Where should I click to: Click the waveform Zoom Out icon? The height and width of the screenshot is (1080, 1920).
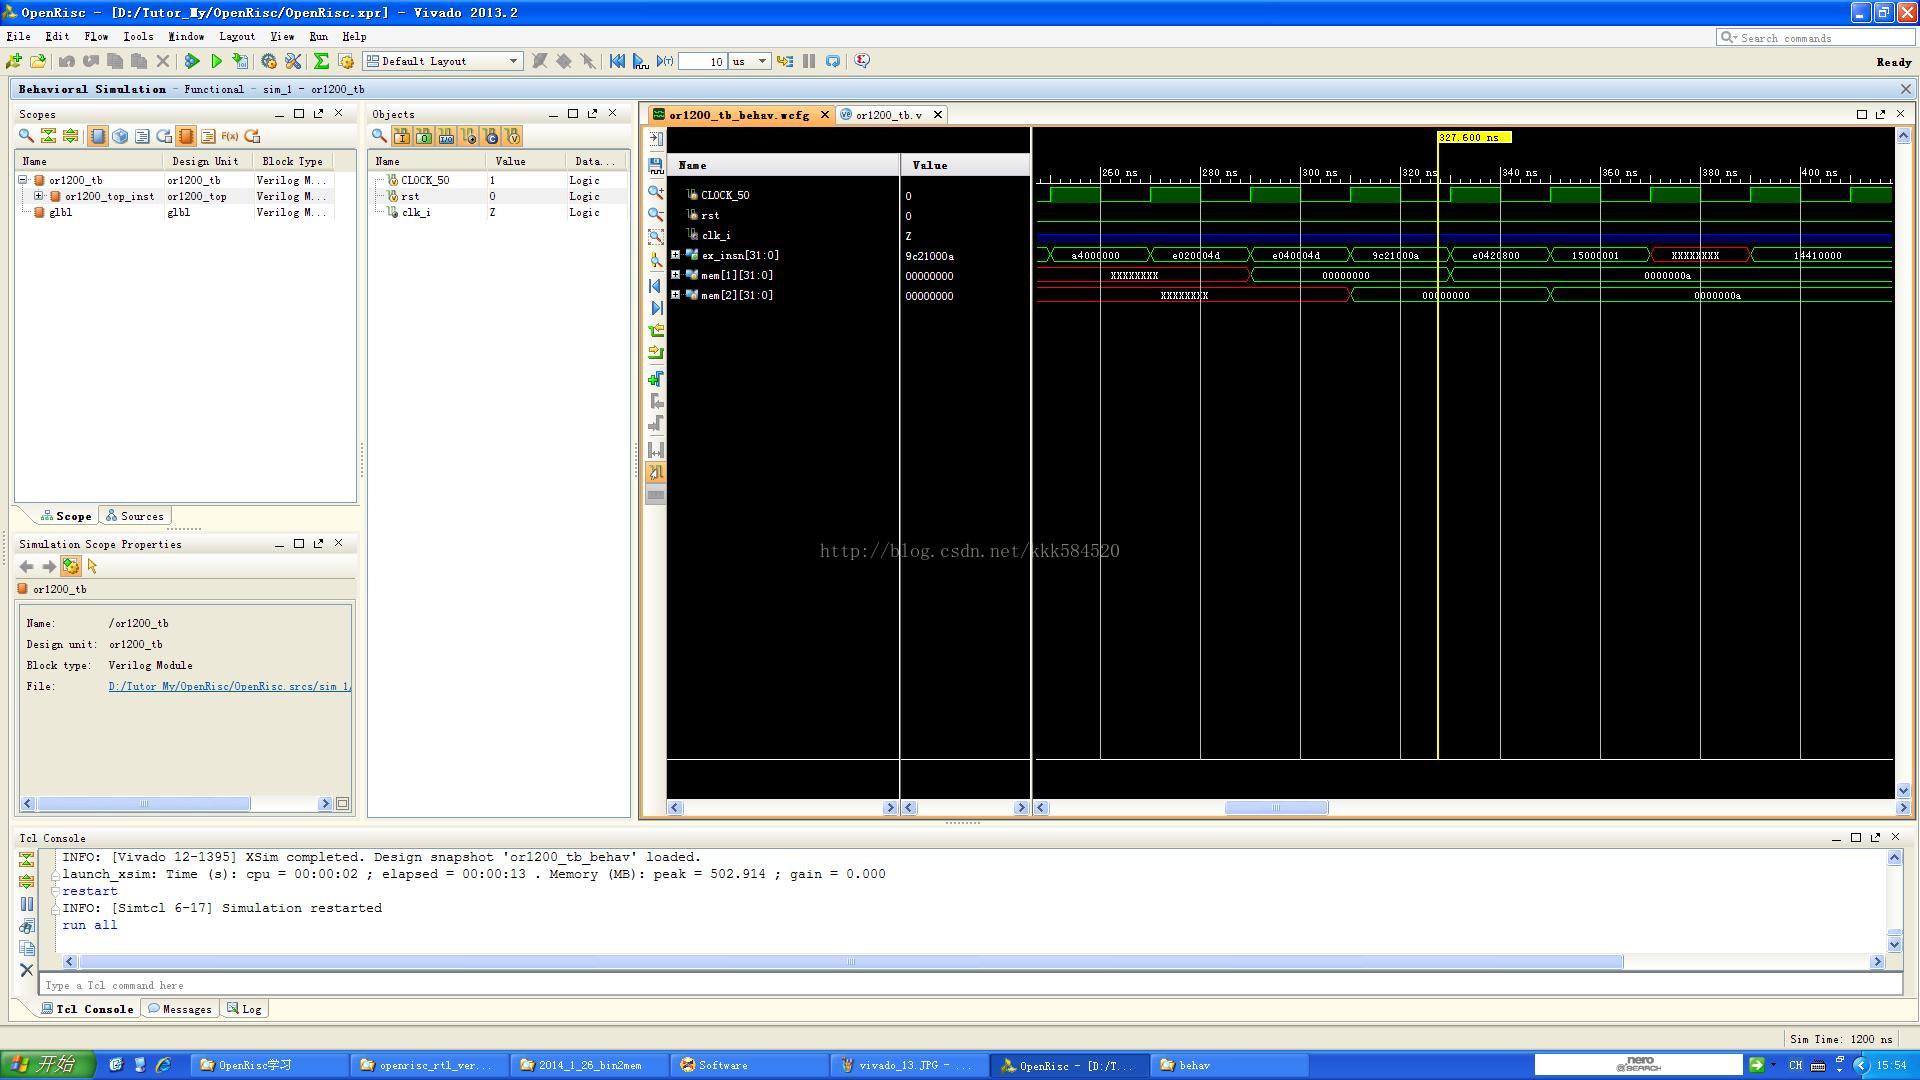[656, 214]
